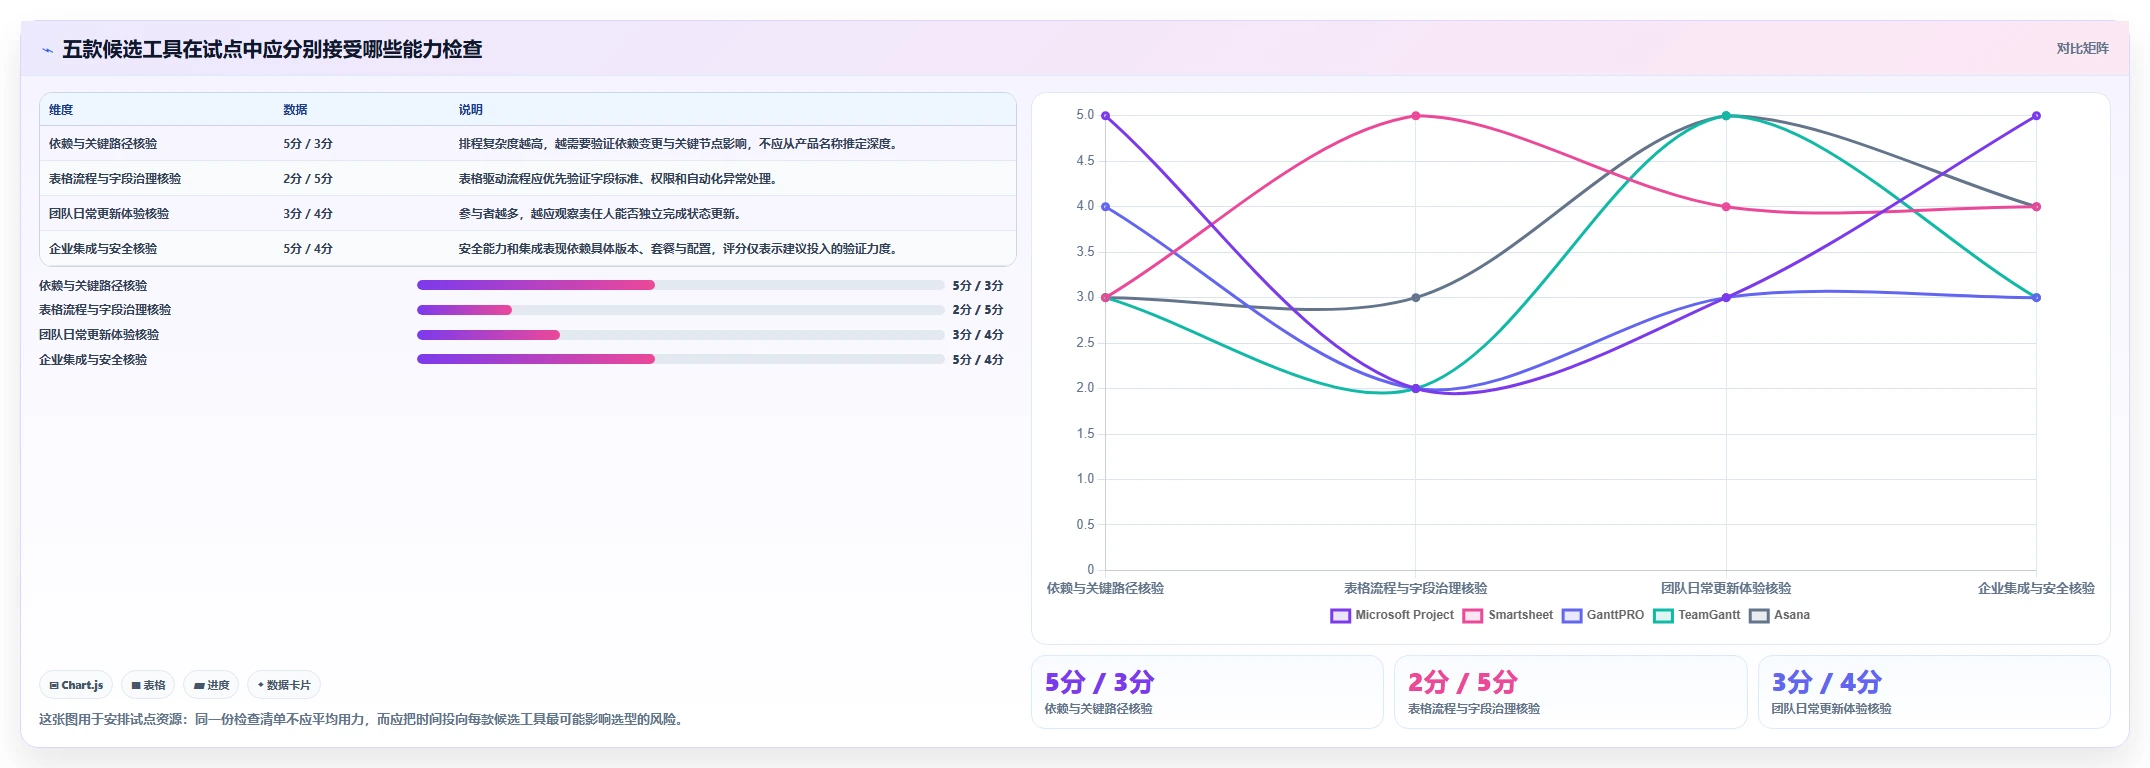The width and height of the screenshot is (2150, 768).
Task: Click the 进度 tag chip
Action: tap(211, 685)
